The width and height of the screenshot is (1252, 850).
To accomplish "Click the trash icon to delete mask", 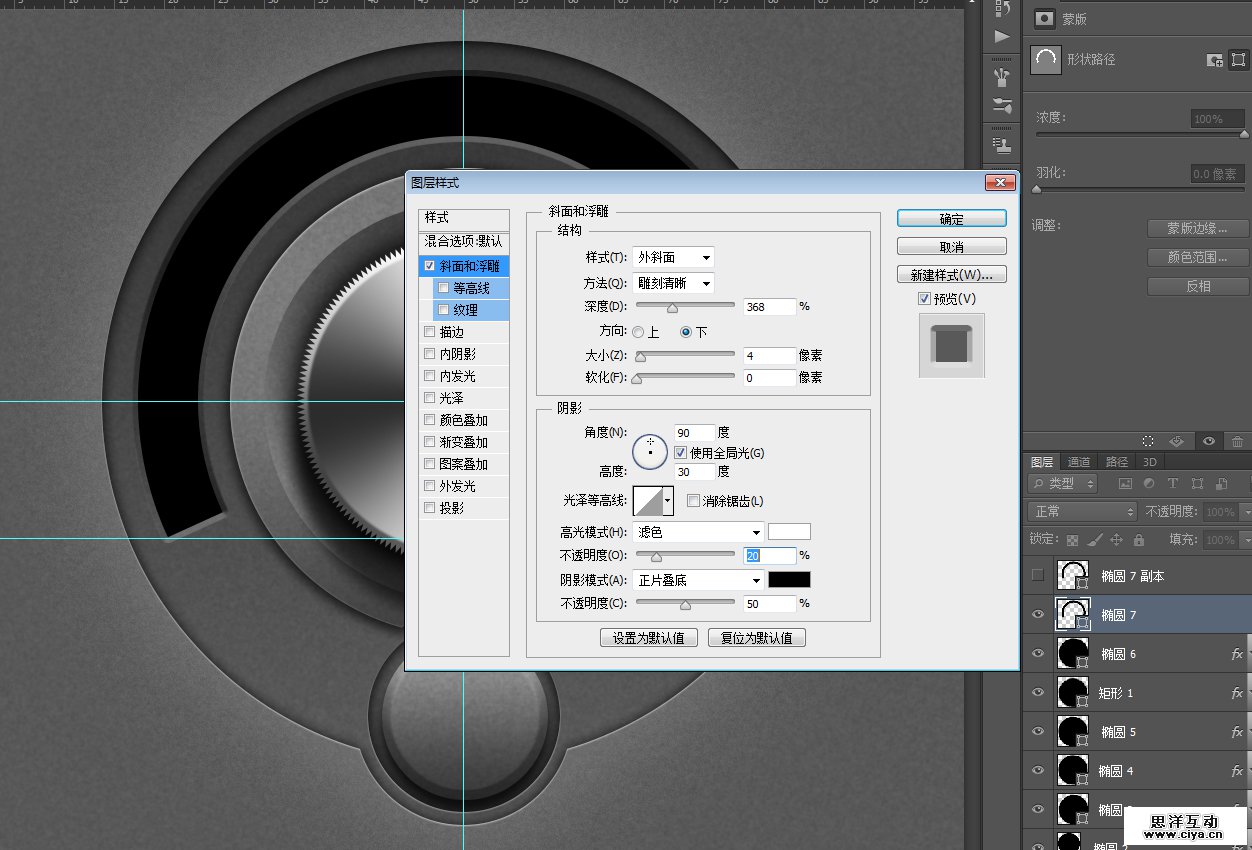I will click(x=1238, y=441).
